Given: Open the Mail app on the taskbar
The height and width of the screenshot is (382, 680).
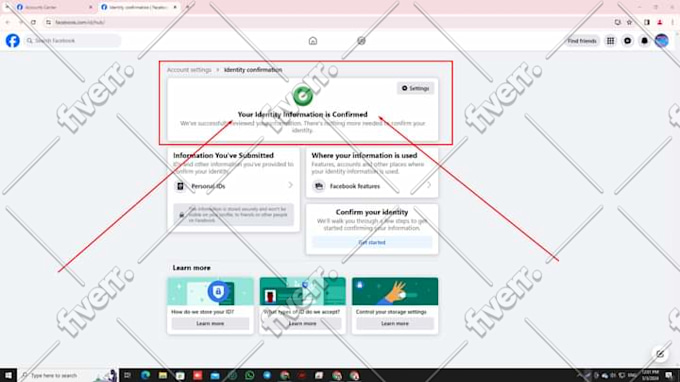Looking at the screenshot, I should [215, 375].
